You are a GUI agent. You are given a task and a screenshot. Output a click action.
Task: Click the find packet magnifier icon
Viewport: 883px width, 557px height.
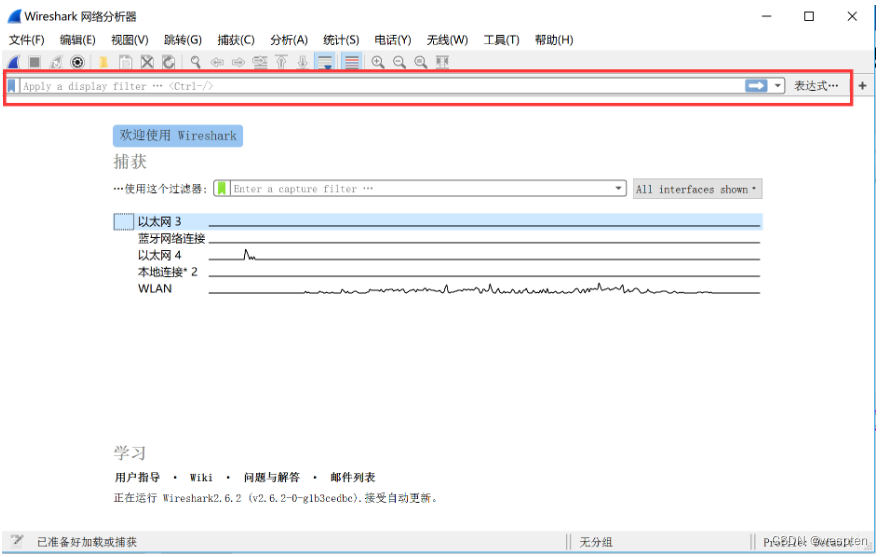click(x=195, y=62)
